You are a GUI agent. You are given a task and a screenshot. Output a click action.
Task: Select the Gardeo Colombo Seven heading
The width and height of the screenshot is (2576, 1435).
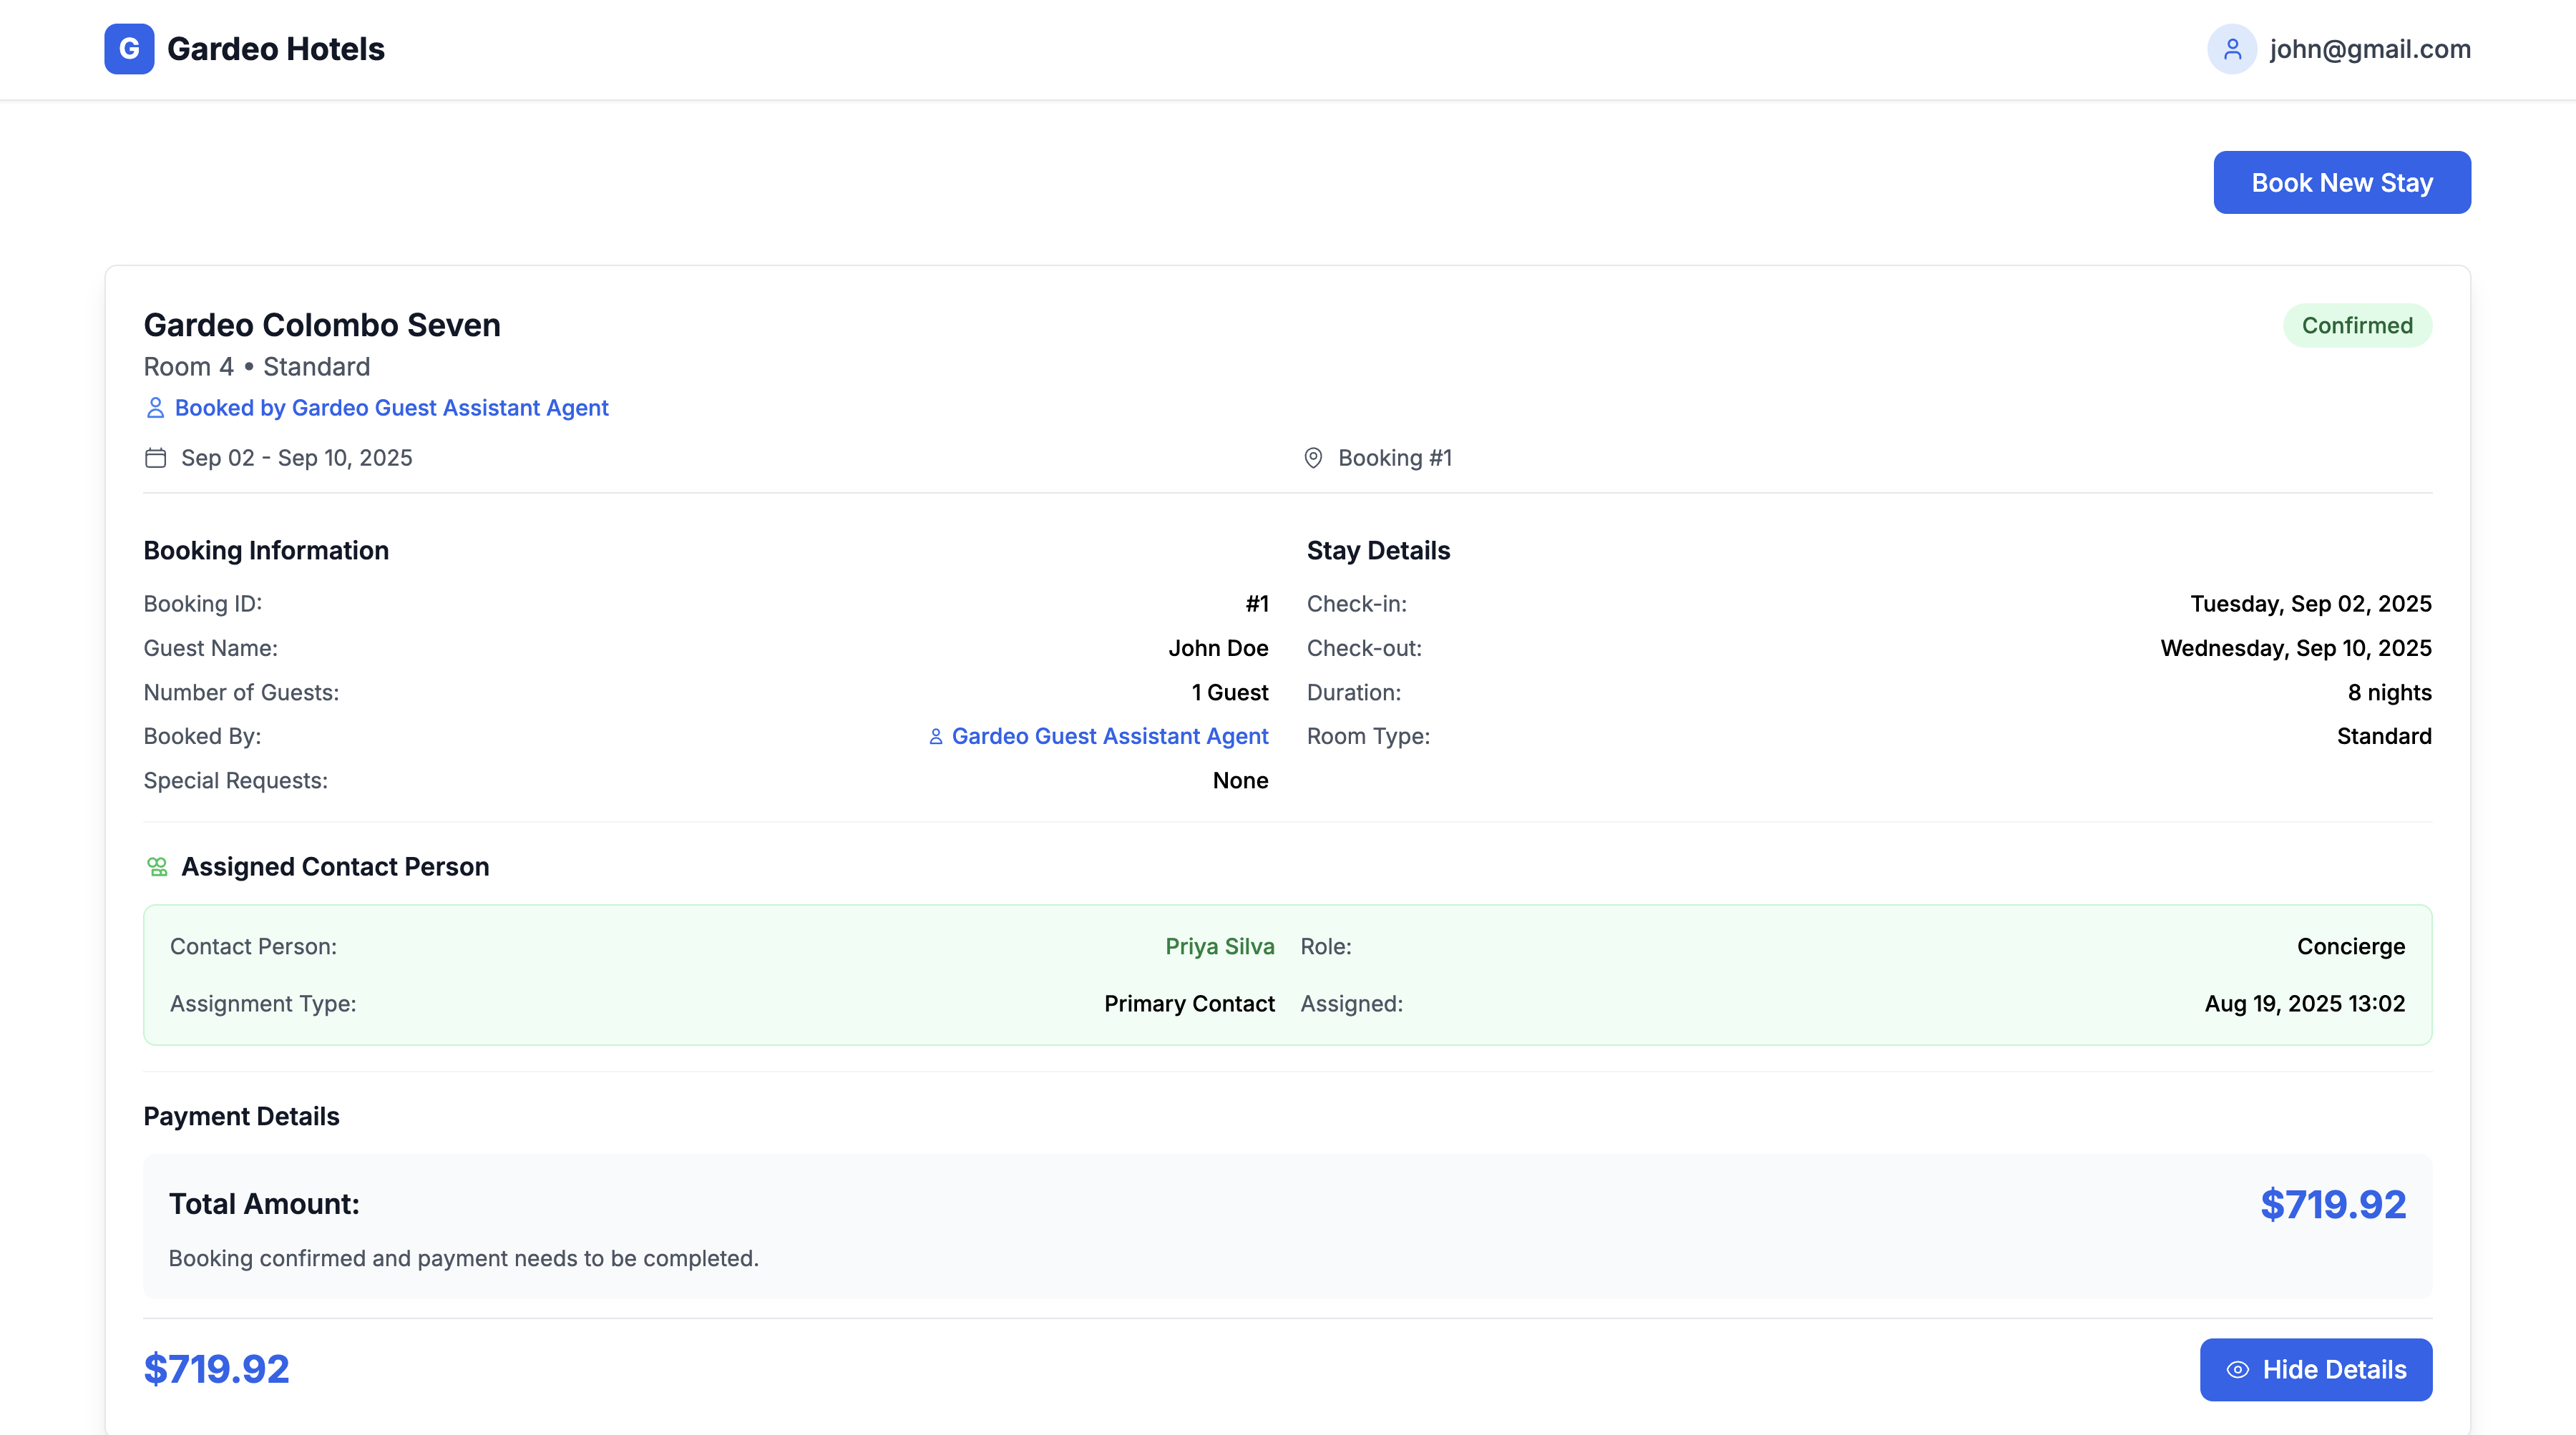click(x=322, y=324)
